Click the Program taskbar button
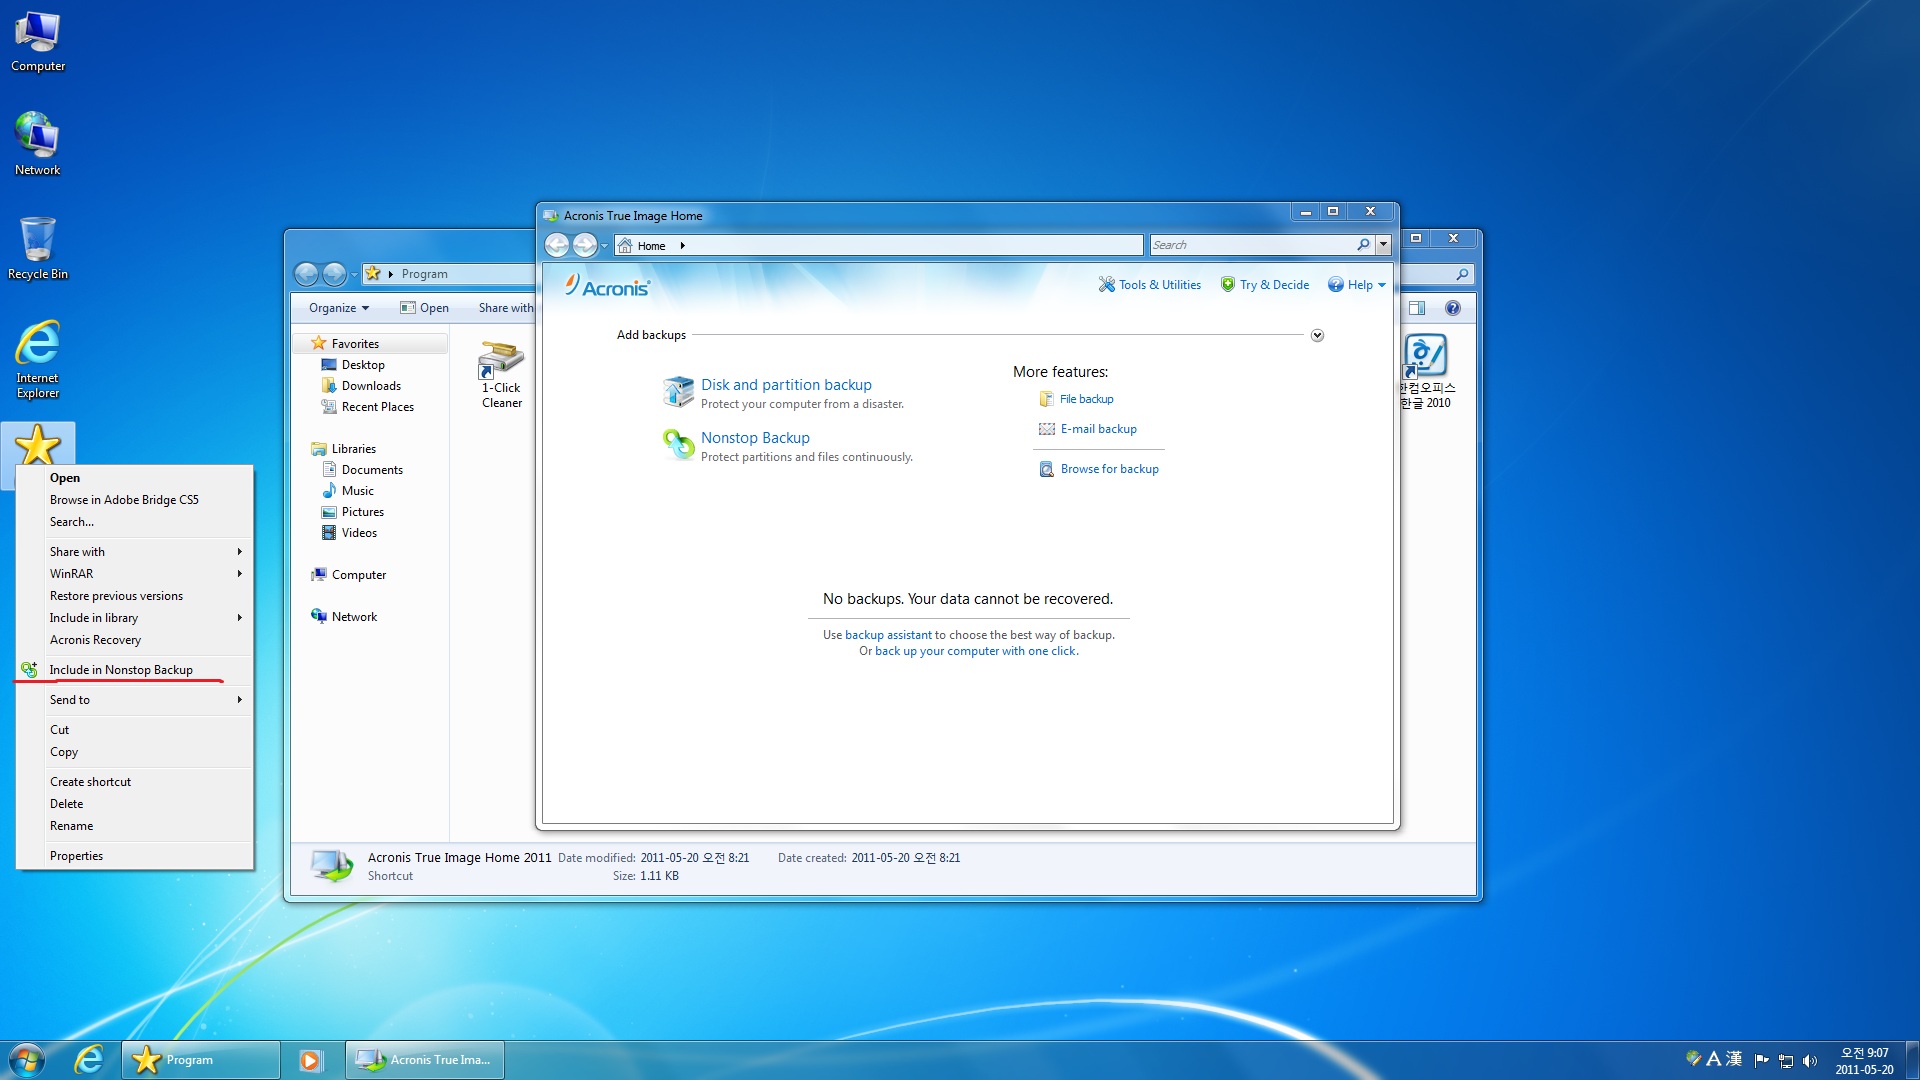This screenshot has width=1920, height=1080. (200, 1060)
